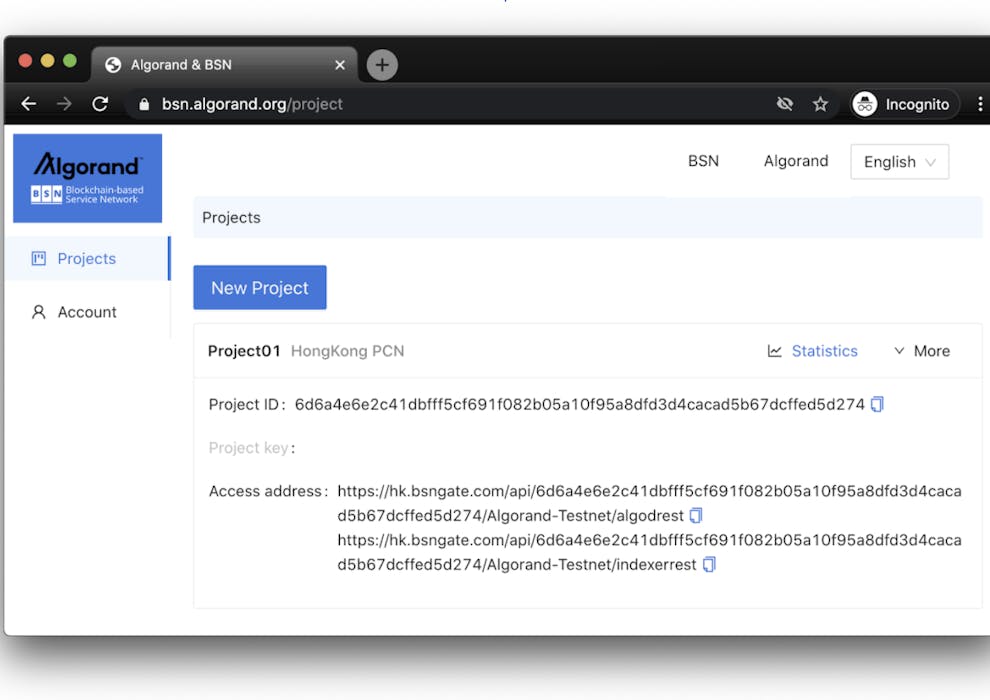Expand the More options for Project01
Screen dimensions: 990x700
pos(922,351)
